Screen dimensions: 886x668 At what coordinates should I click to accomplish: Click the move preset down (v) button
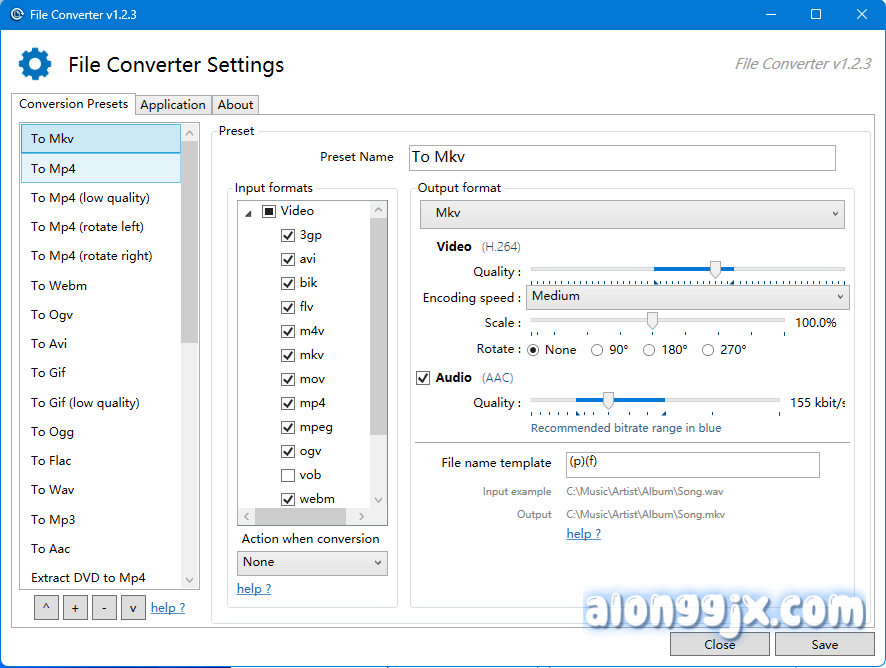click(133, 607)
